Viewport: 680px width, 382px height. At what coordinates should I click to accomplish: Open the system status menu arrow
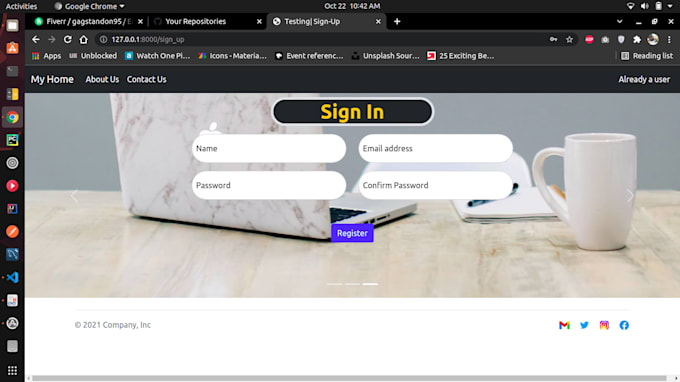point(670,6)
